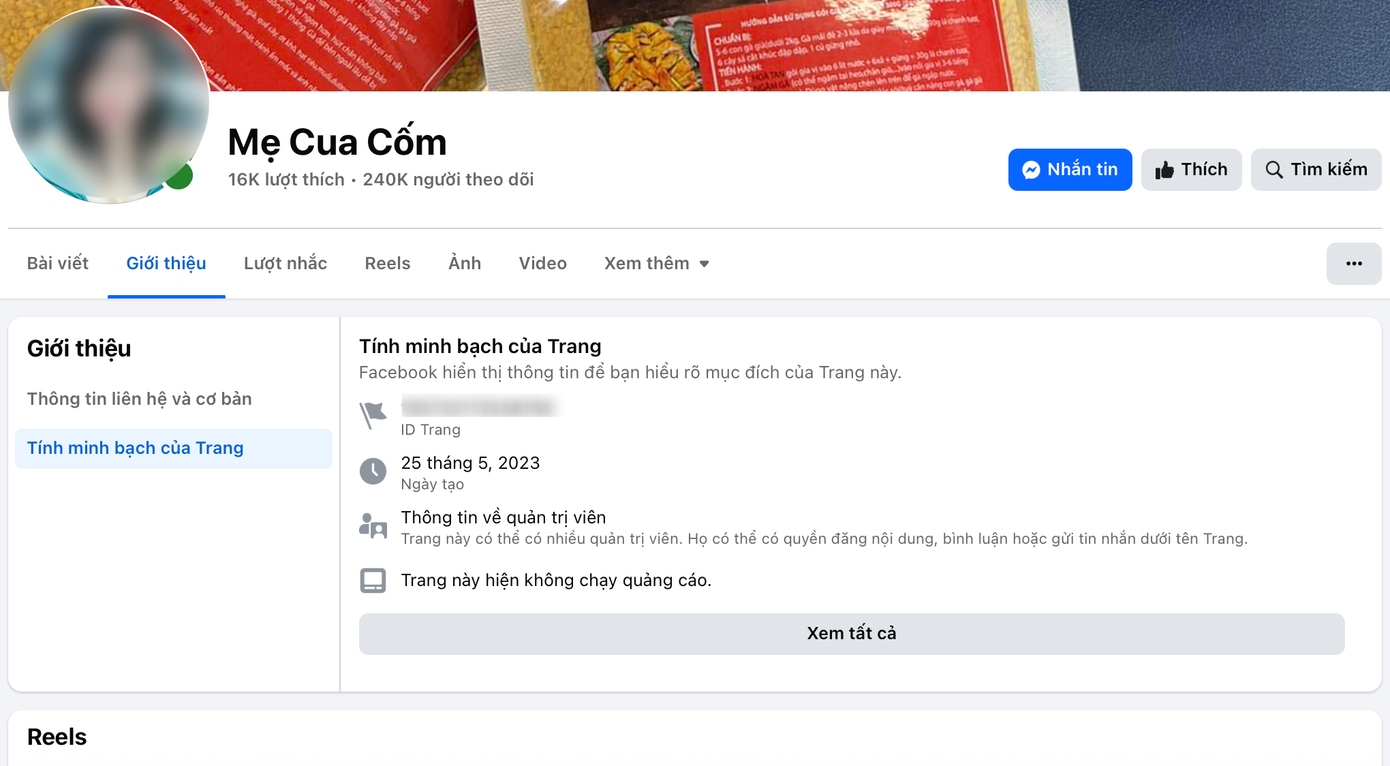This screenshot has height=766, width=1390.
Task: Click the green online status dot
Action: point(179,176)
